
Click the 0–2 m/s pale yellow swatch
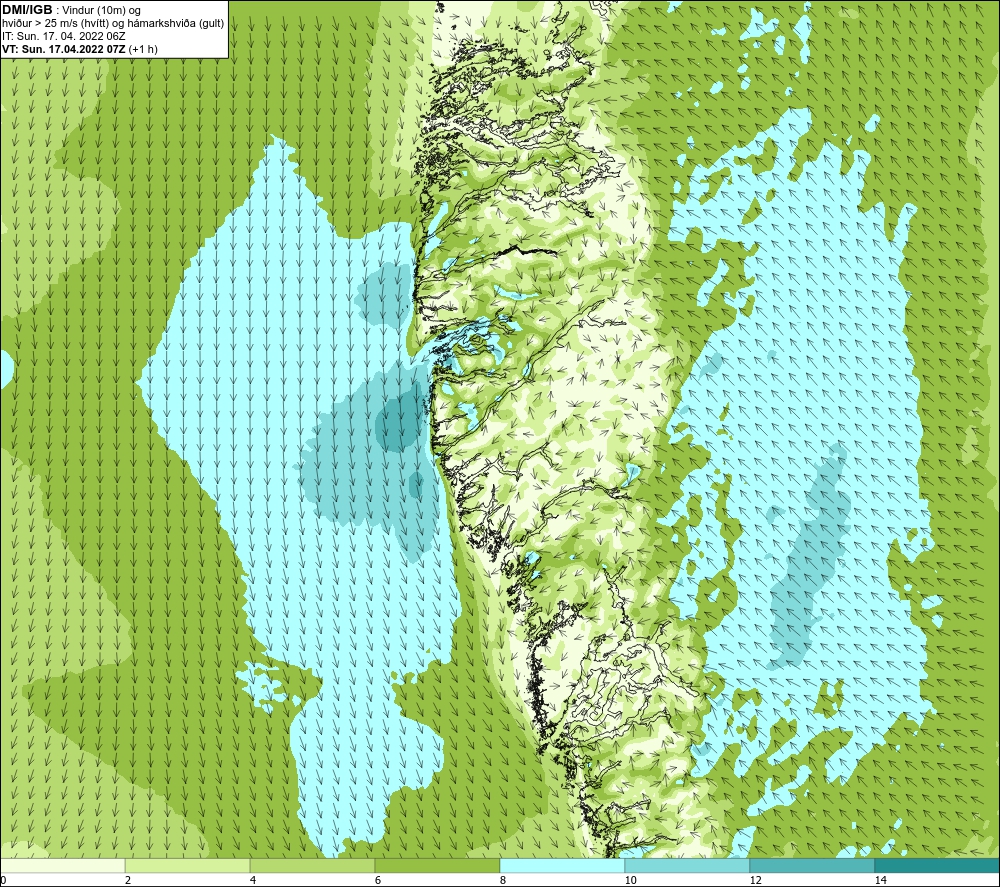coord(62,865)
